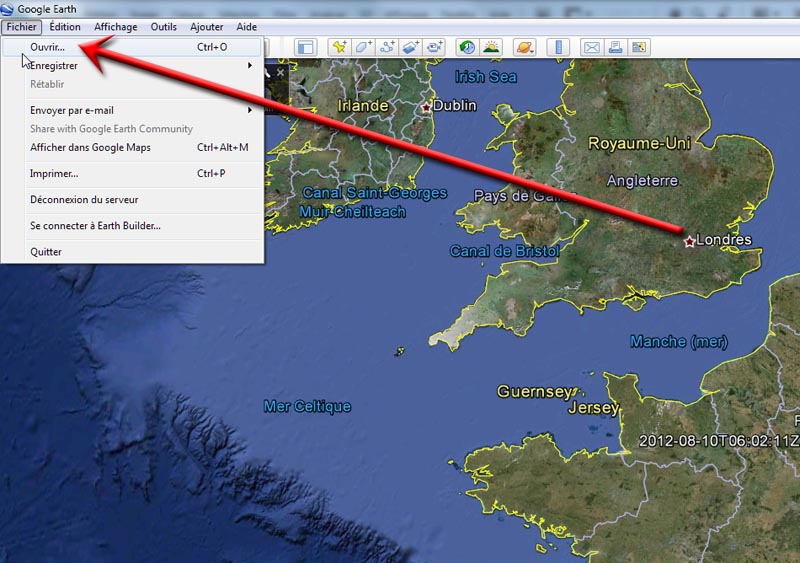Image resolution: width=800 pixels, height=563 pixels.
Task: Click the Irlande country label
Action: point(363,106)
